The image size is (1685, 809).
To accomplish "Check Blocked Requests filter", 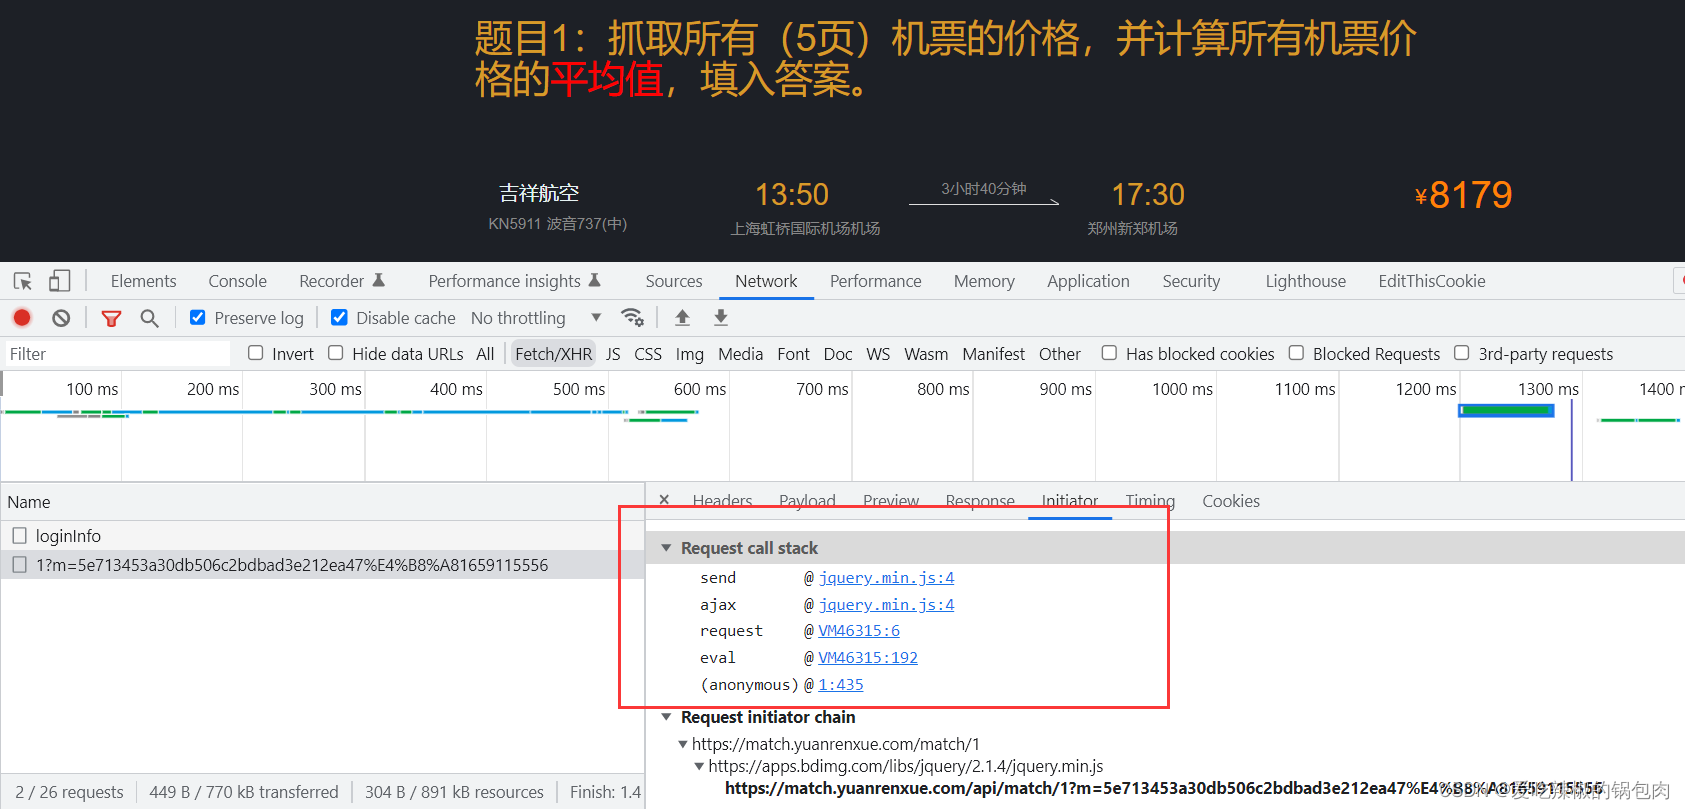I will 1296,352.
